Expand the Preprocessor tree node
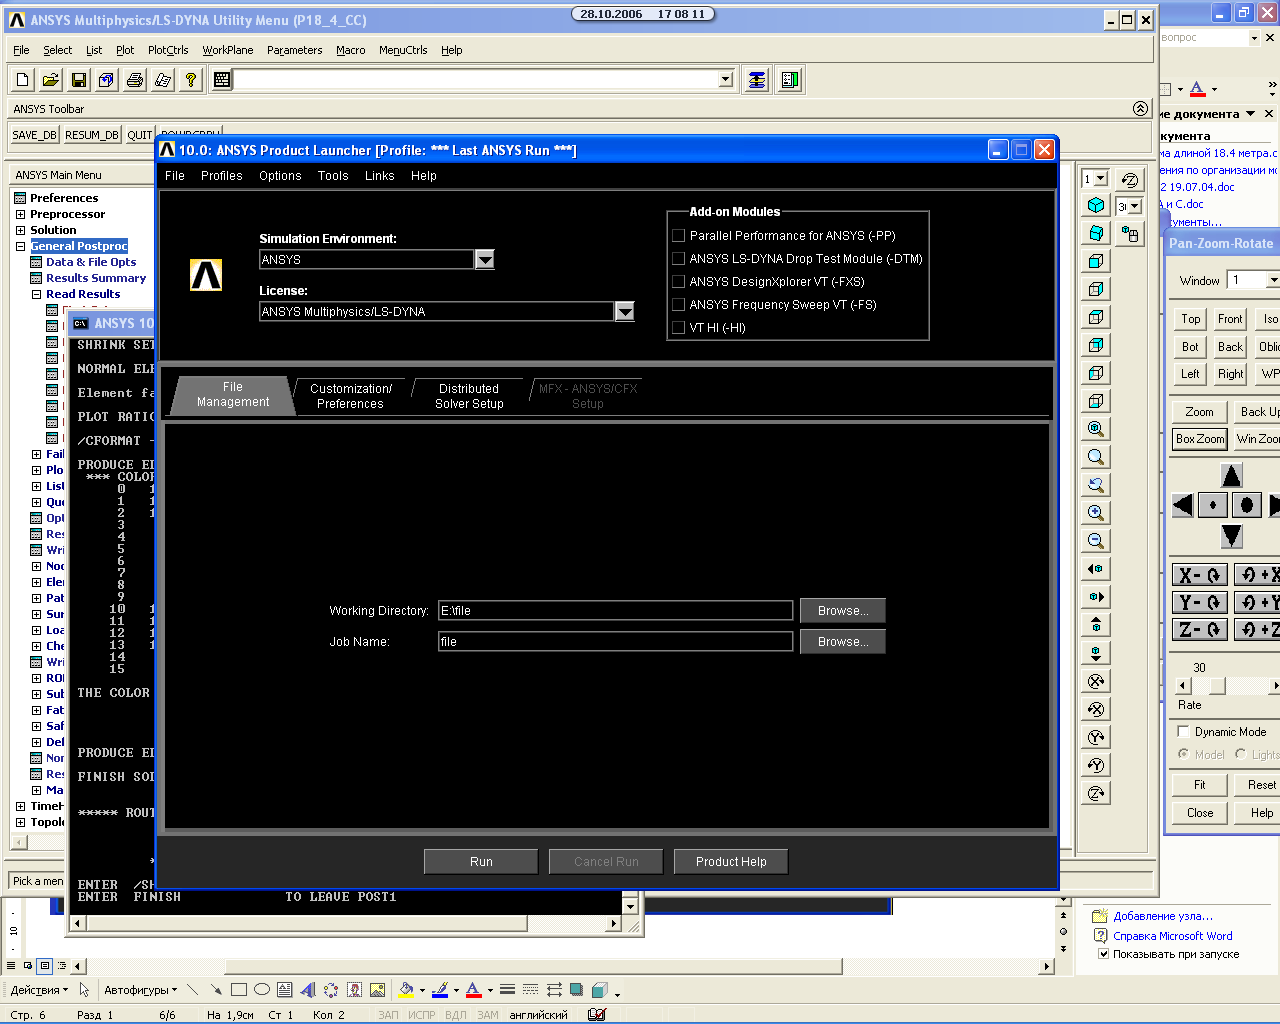 [x=20, y=214]
